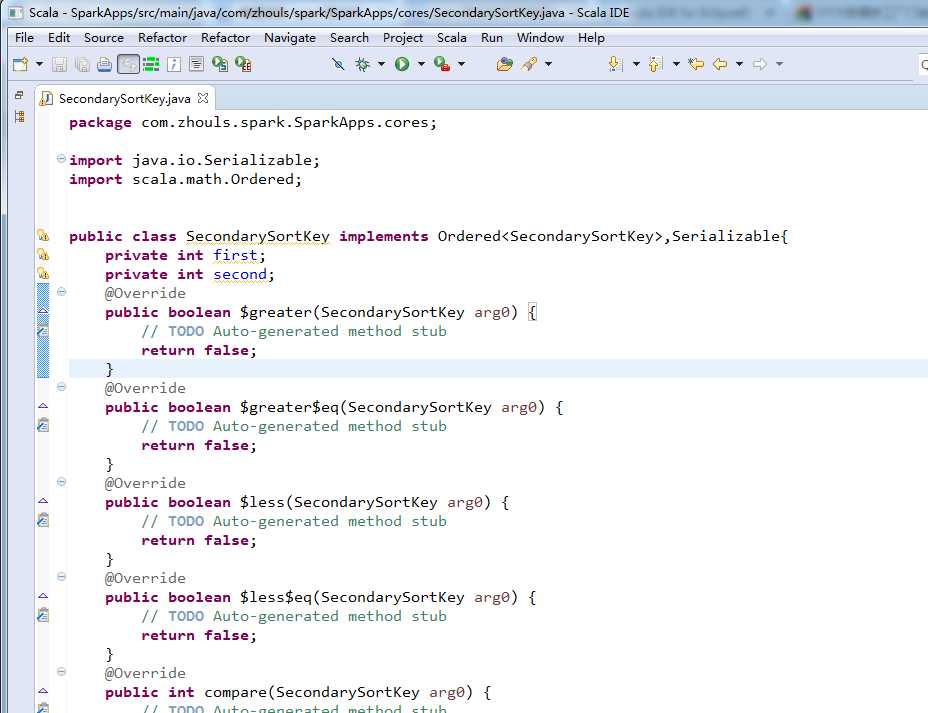
Task: Open the Scala menu
Action: (452, 37)
